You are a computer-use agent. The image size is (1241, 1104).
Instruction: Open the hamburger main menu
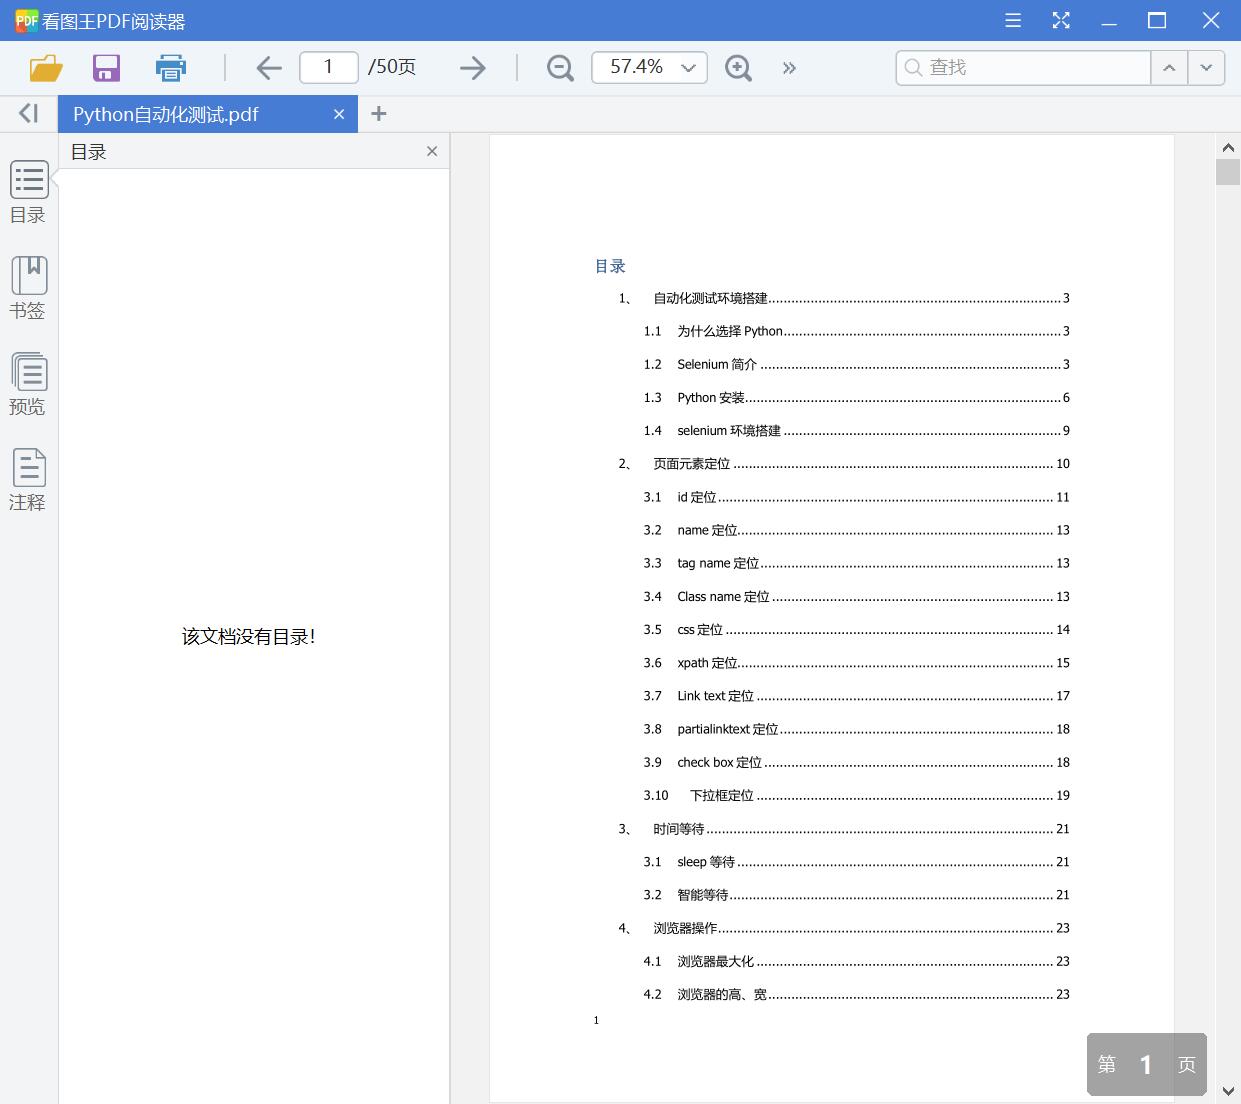point(1012,20)
